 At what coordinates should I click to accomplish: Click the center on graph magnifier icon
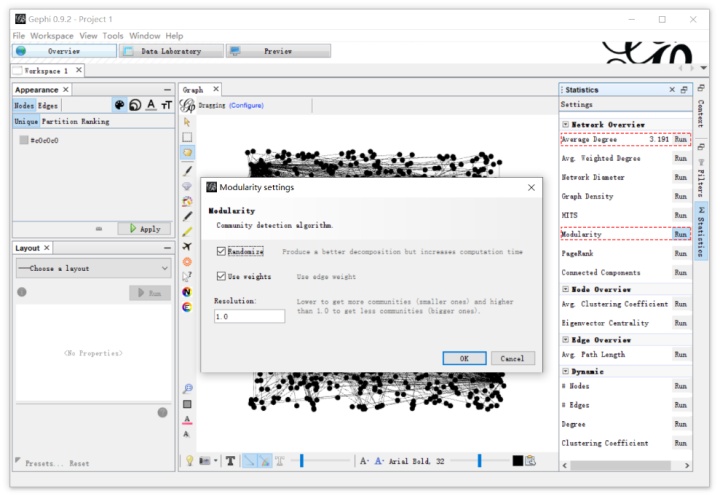[187, 388]
